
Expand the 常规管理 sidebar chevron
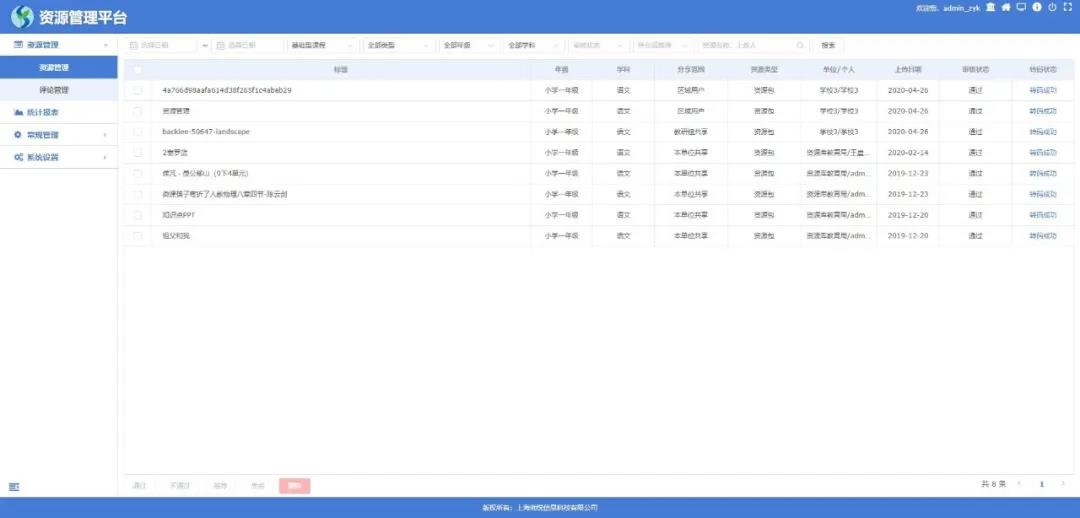(x=105, y=135)
